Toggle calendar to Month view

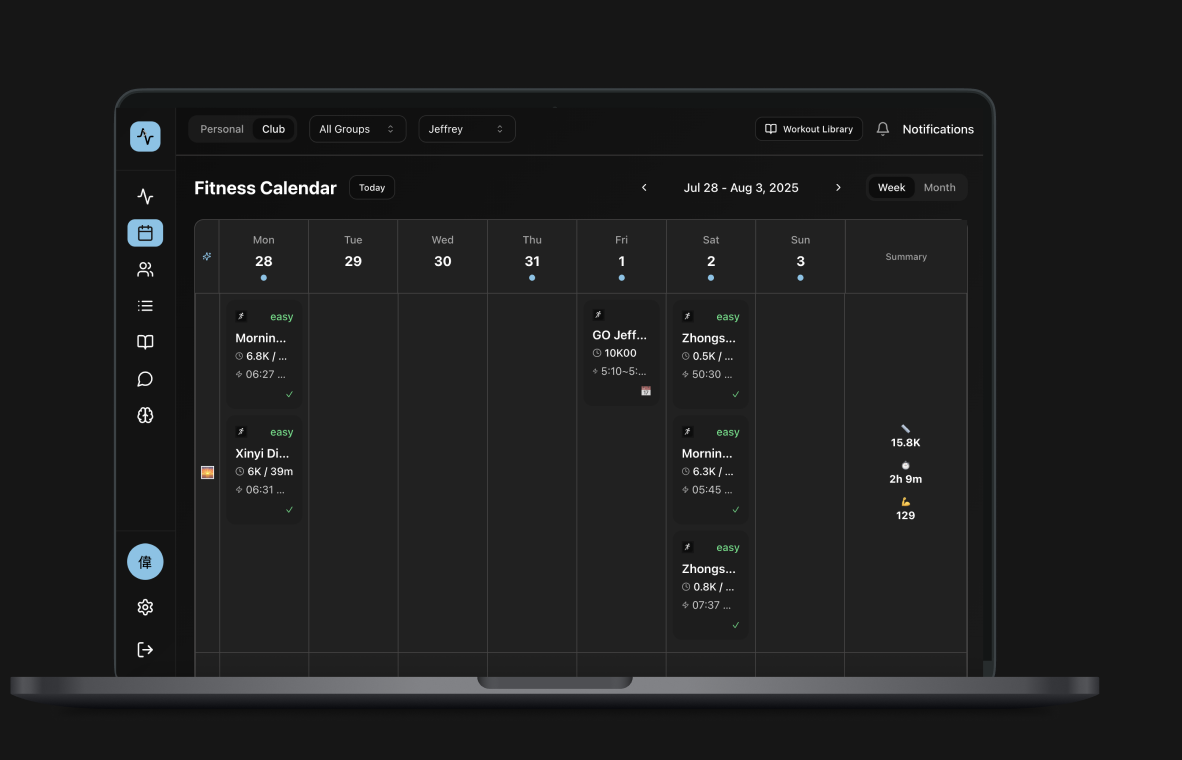pyautogui.click(x=939, y=188)
